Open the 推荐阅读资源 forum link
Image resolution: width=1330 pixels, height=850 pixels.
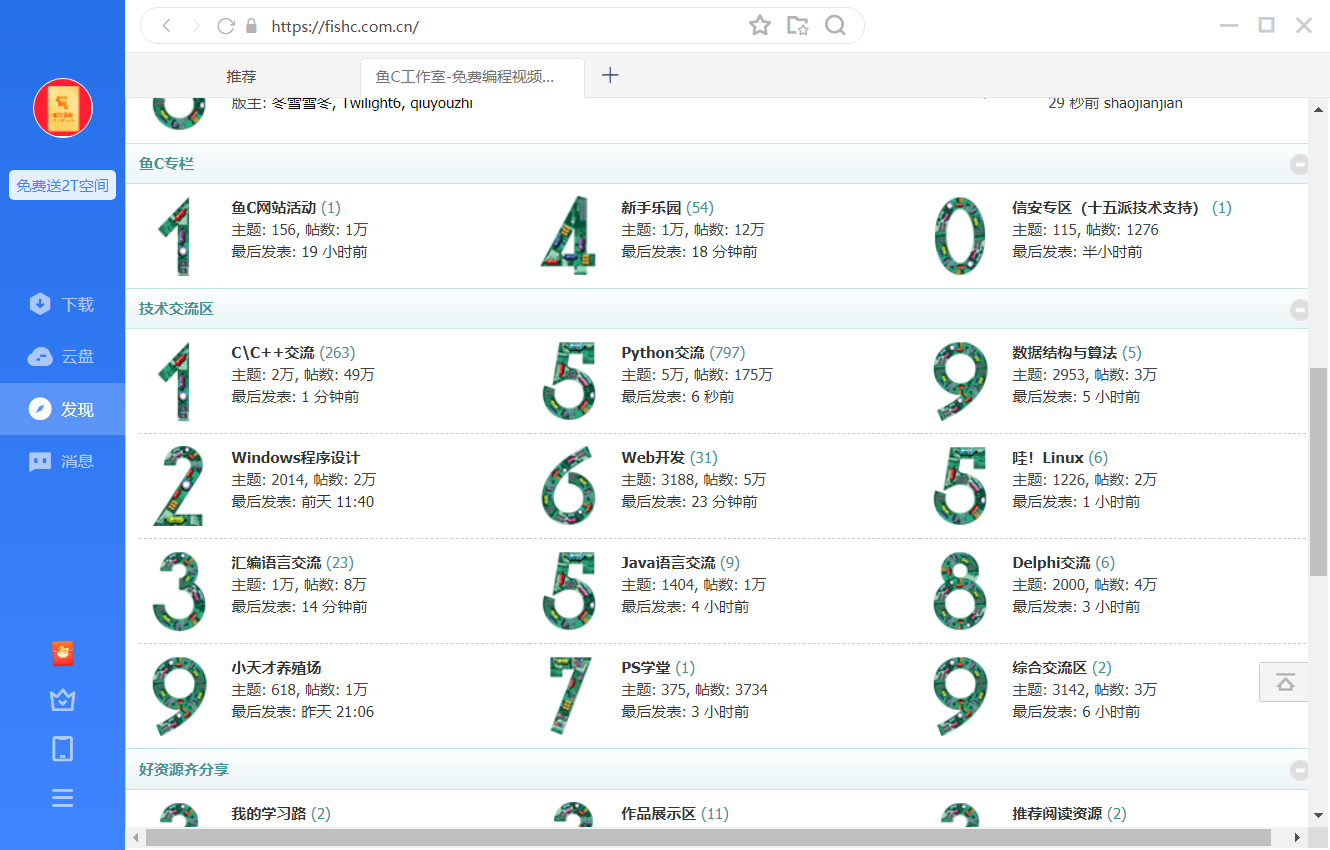coord(1057,814)
